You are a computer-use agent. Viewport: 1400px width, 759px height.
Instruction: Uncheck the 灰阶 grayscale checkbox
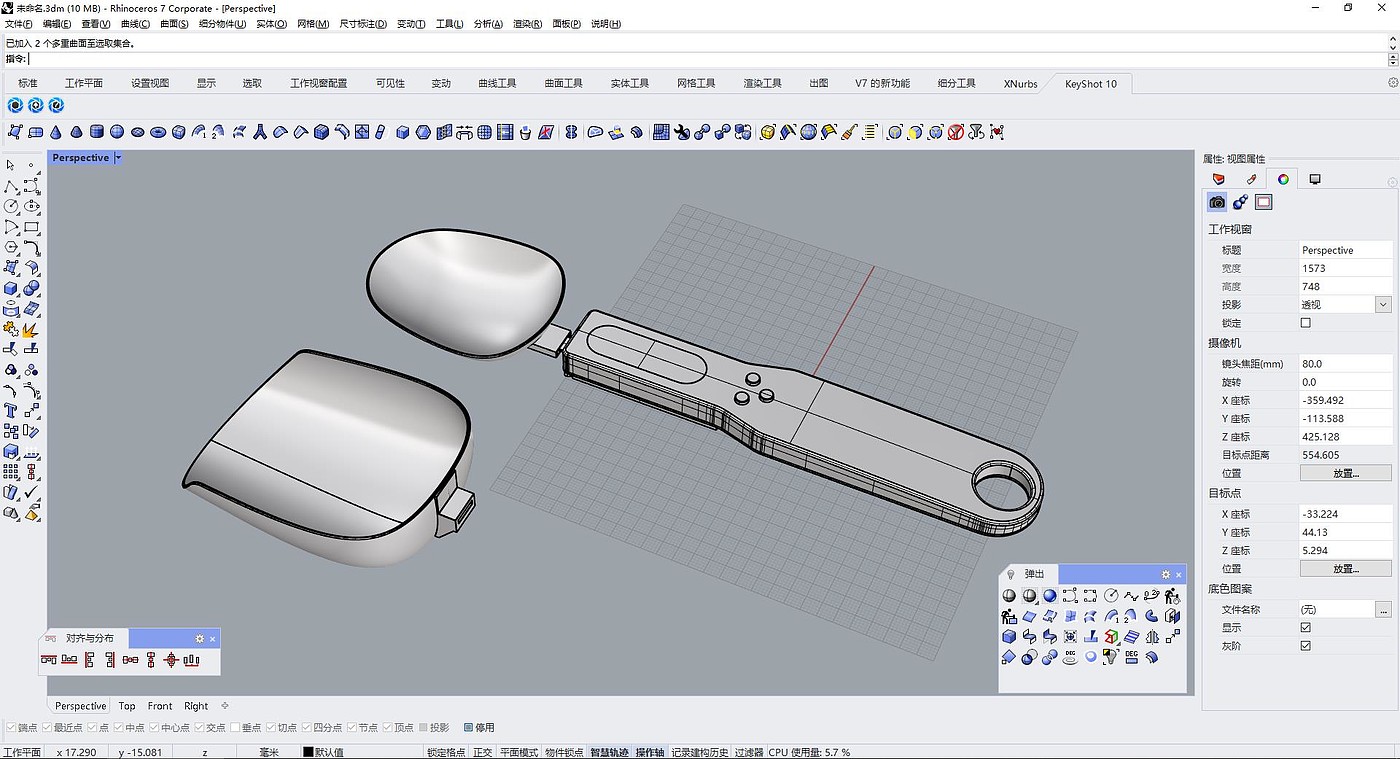[1305, 646]
